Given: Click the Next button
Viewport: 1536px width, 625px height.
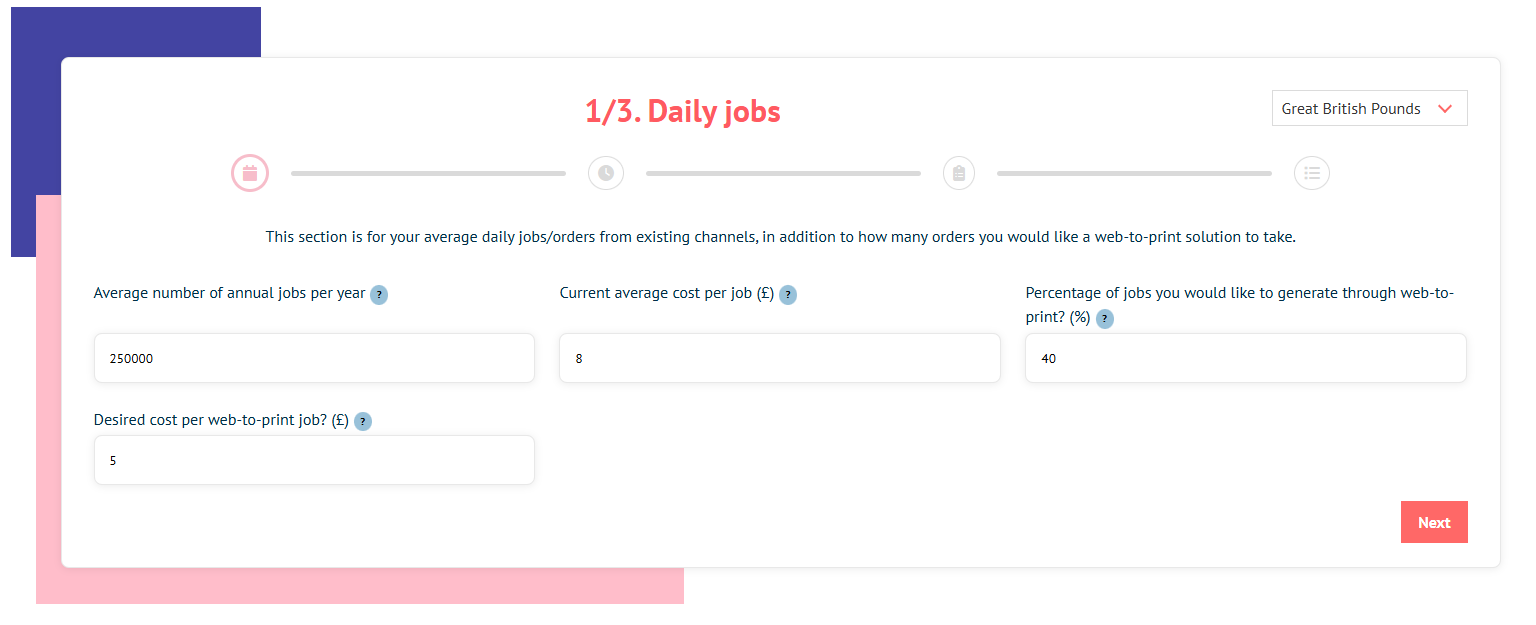Looking at the screenshot, I should click(x=1434, y=522).
